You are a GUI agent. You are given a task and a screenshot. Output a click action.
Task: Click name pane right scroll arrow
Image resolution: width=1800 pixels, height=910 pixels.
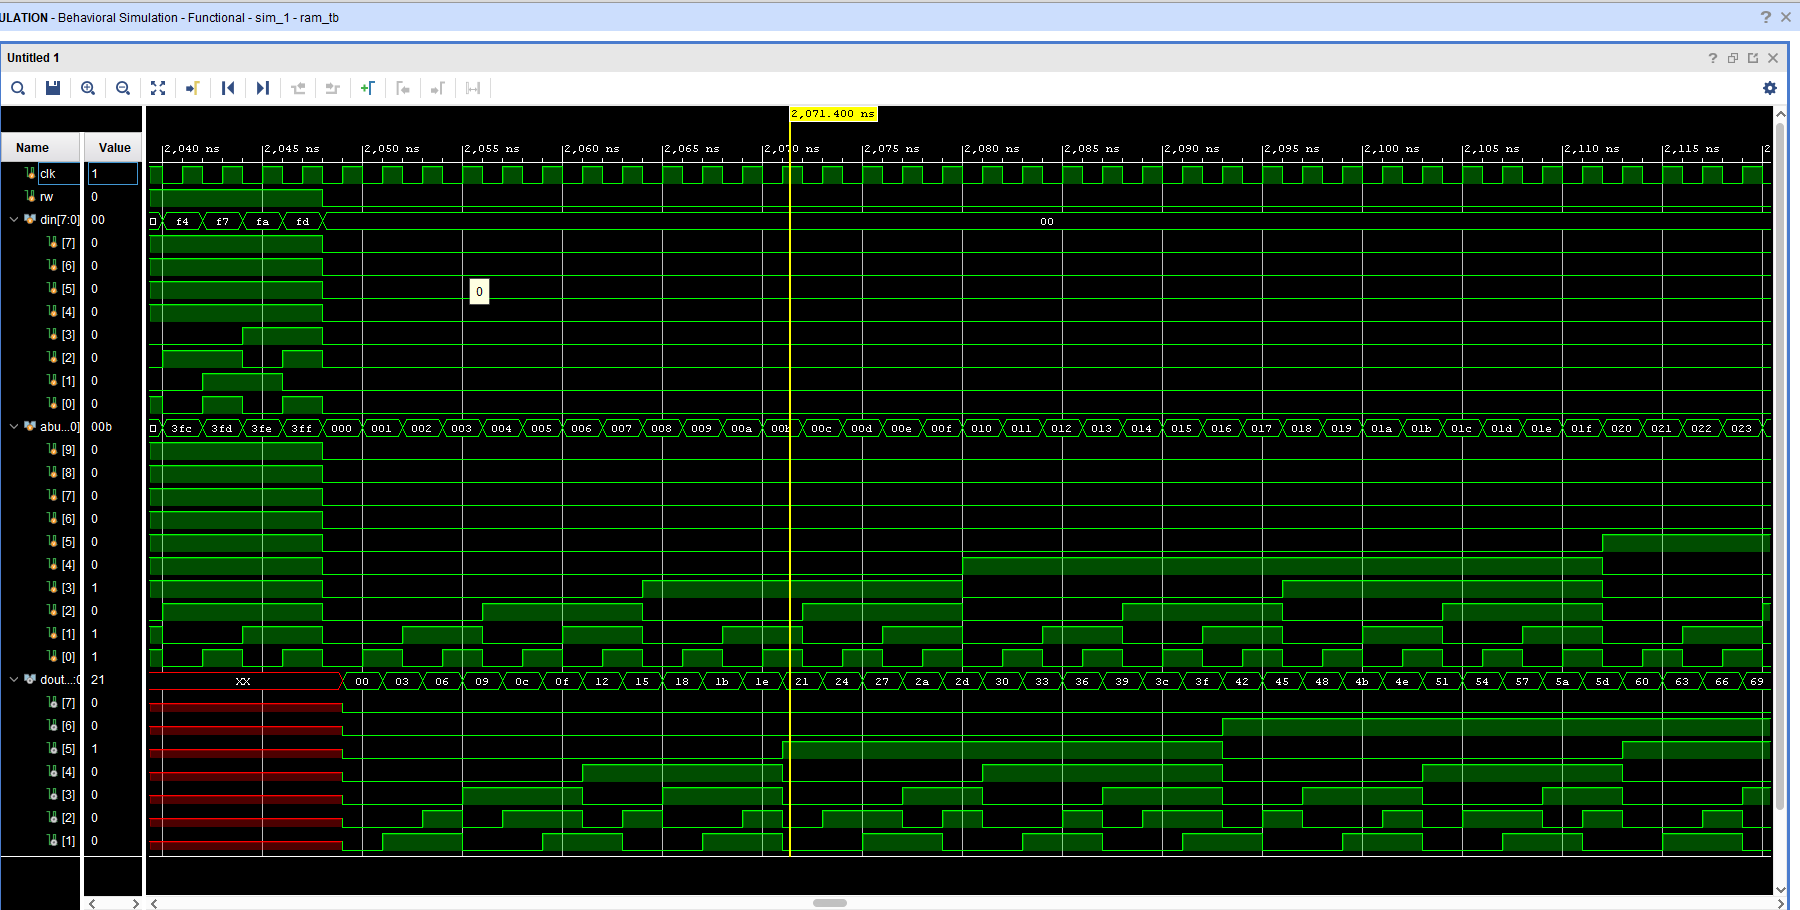pyautogui.click(x=136, y=903)
